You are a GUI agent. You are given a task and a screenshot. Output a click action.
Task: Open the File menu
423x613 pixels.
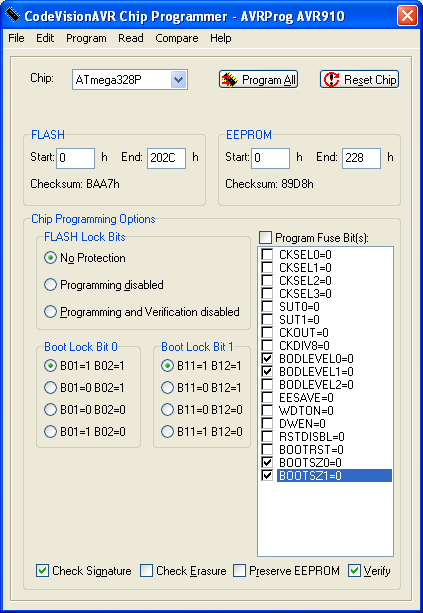pyautogui.click(x=16, y=38)
